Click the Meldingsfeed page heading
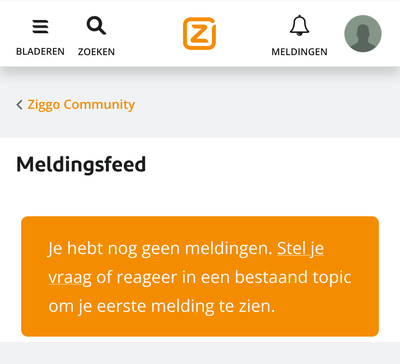Viewport: 400px width, 364px height. (81, 164)
